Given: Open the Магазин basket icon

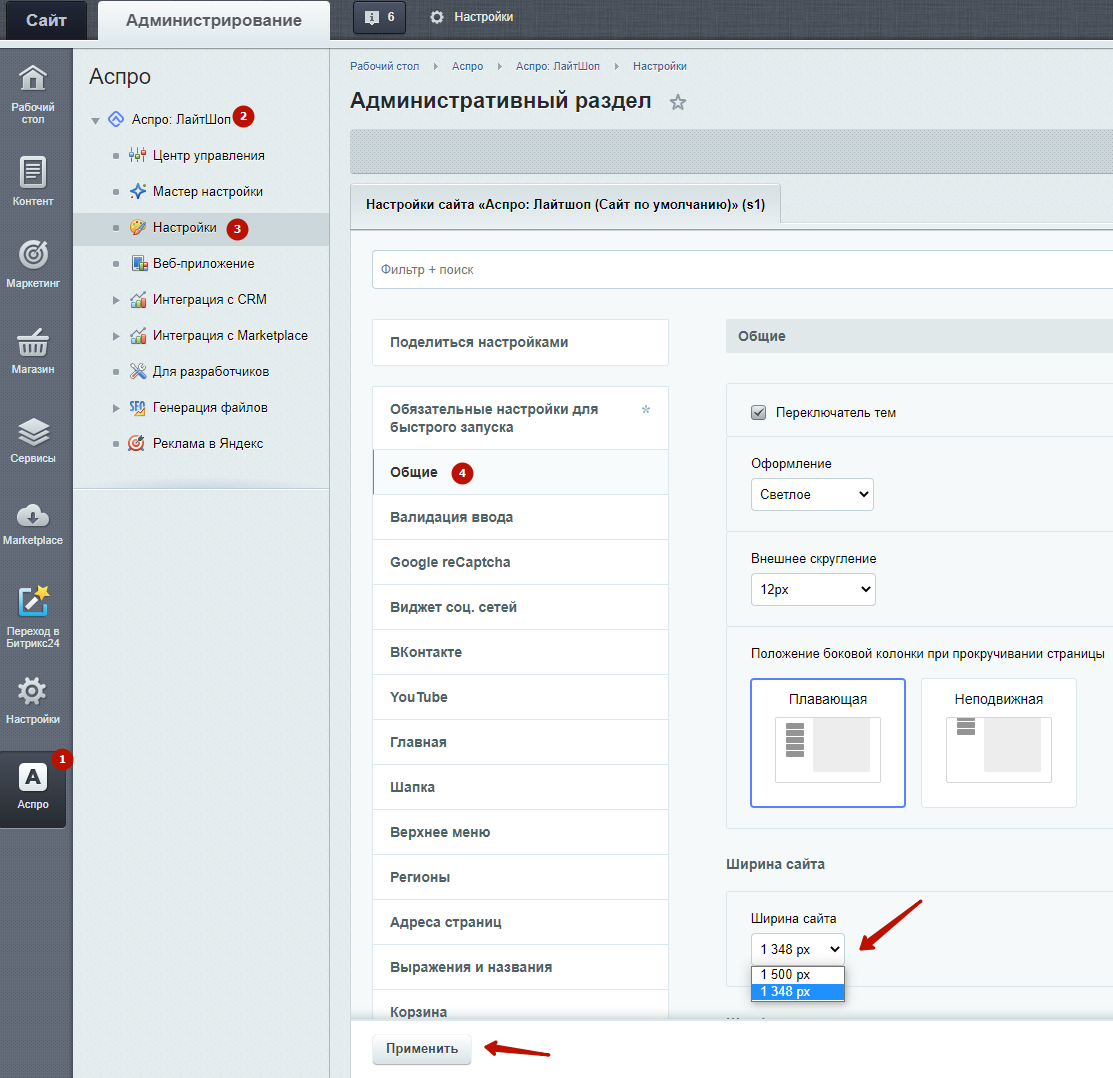Looking at the screenshot, I should tap(33, 342).
